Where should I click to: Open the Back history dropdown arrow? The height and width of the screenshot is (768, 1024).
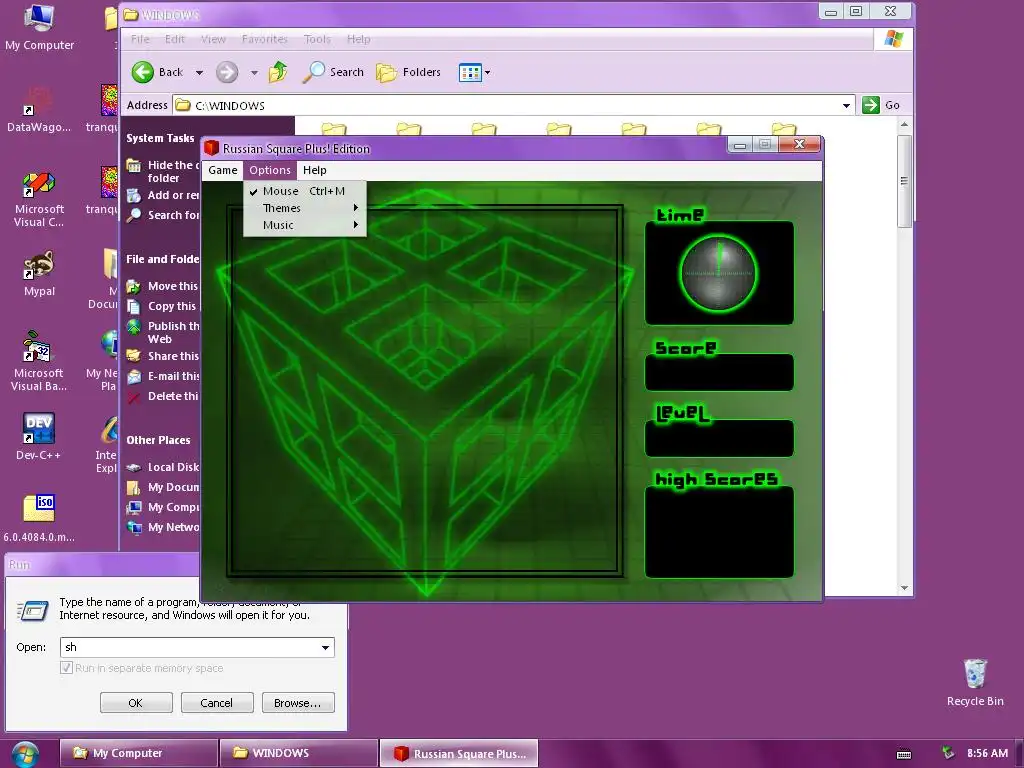[x=199, y=72]
